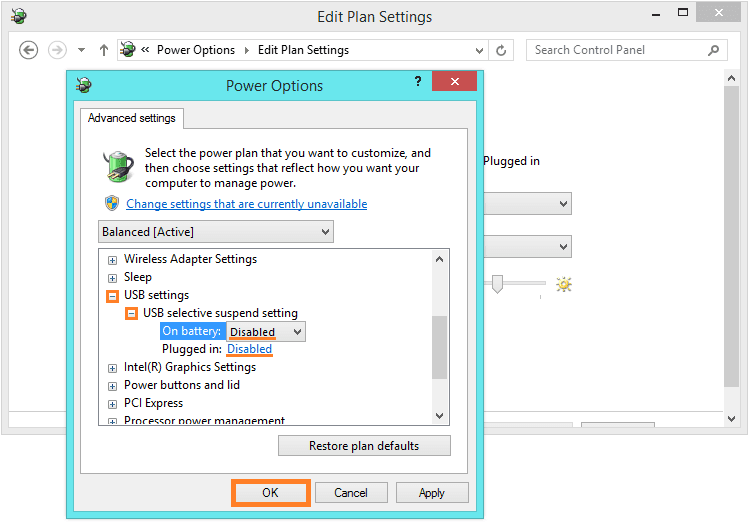This screenshot has height=522, width=751.
Task: Minimize the Edit Plan Settings window
Action: 656,14
